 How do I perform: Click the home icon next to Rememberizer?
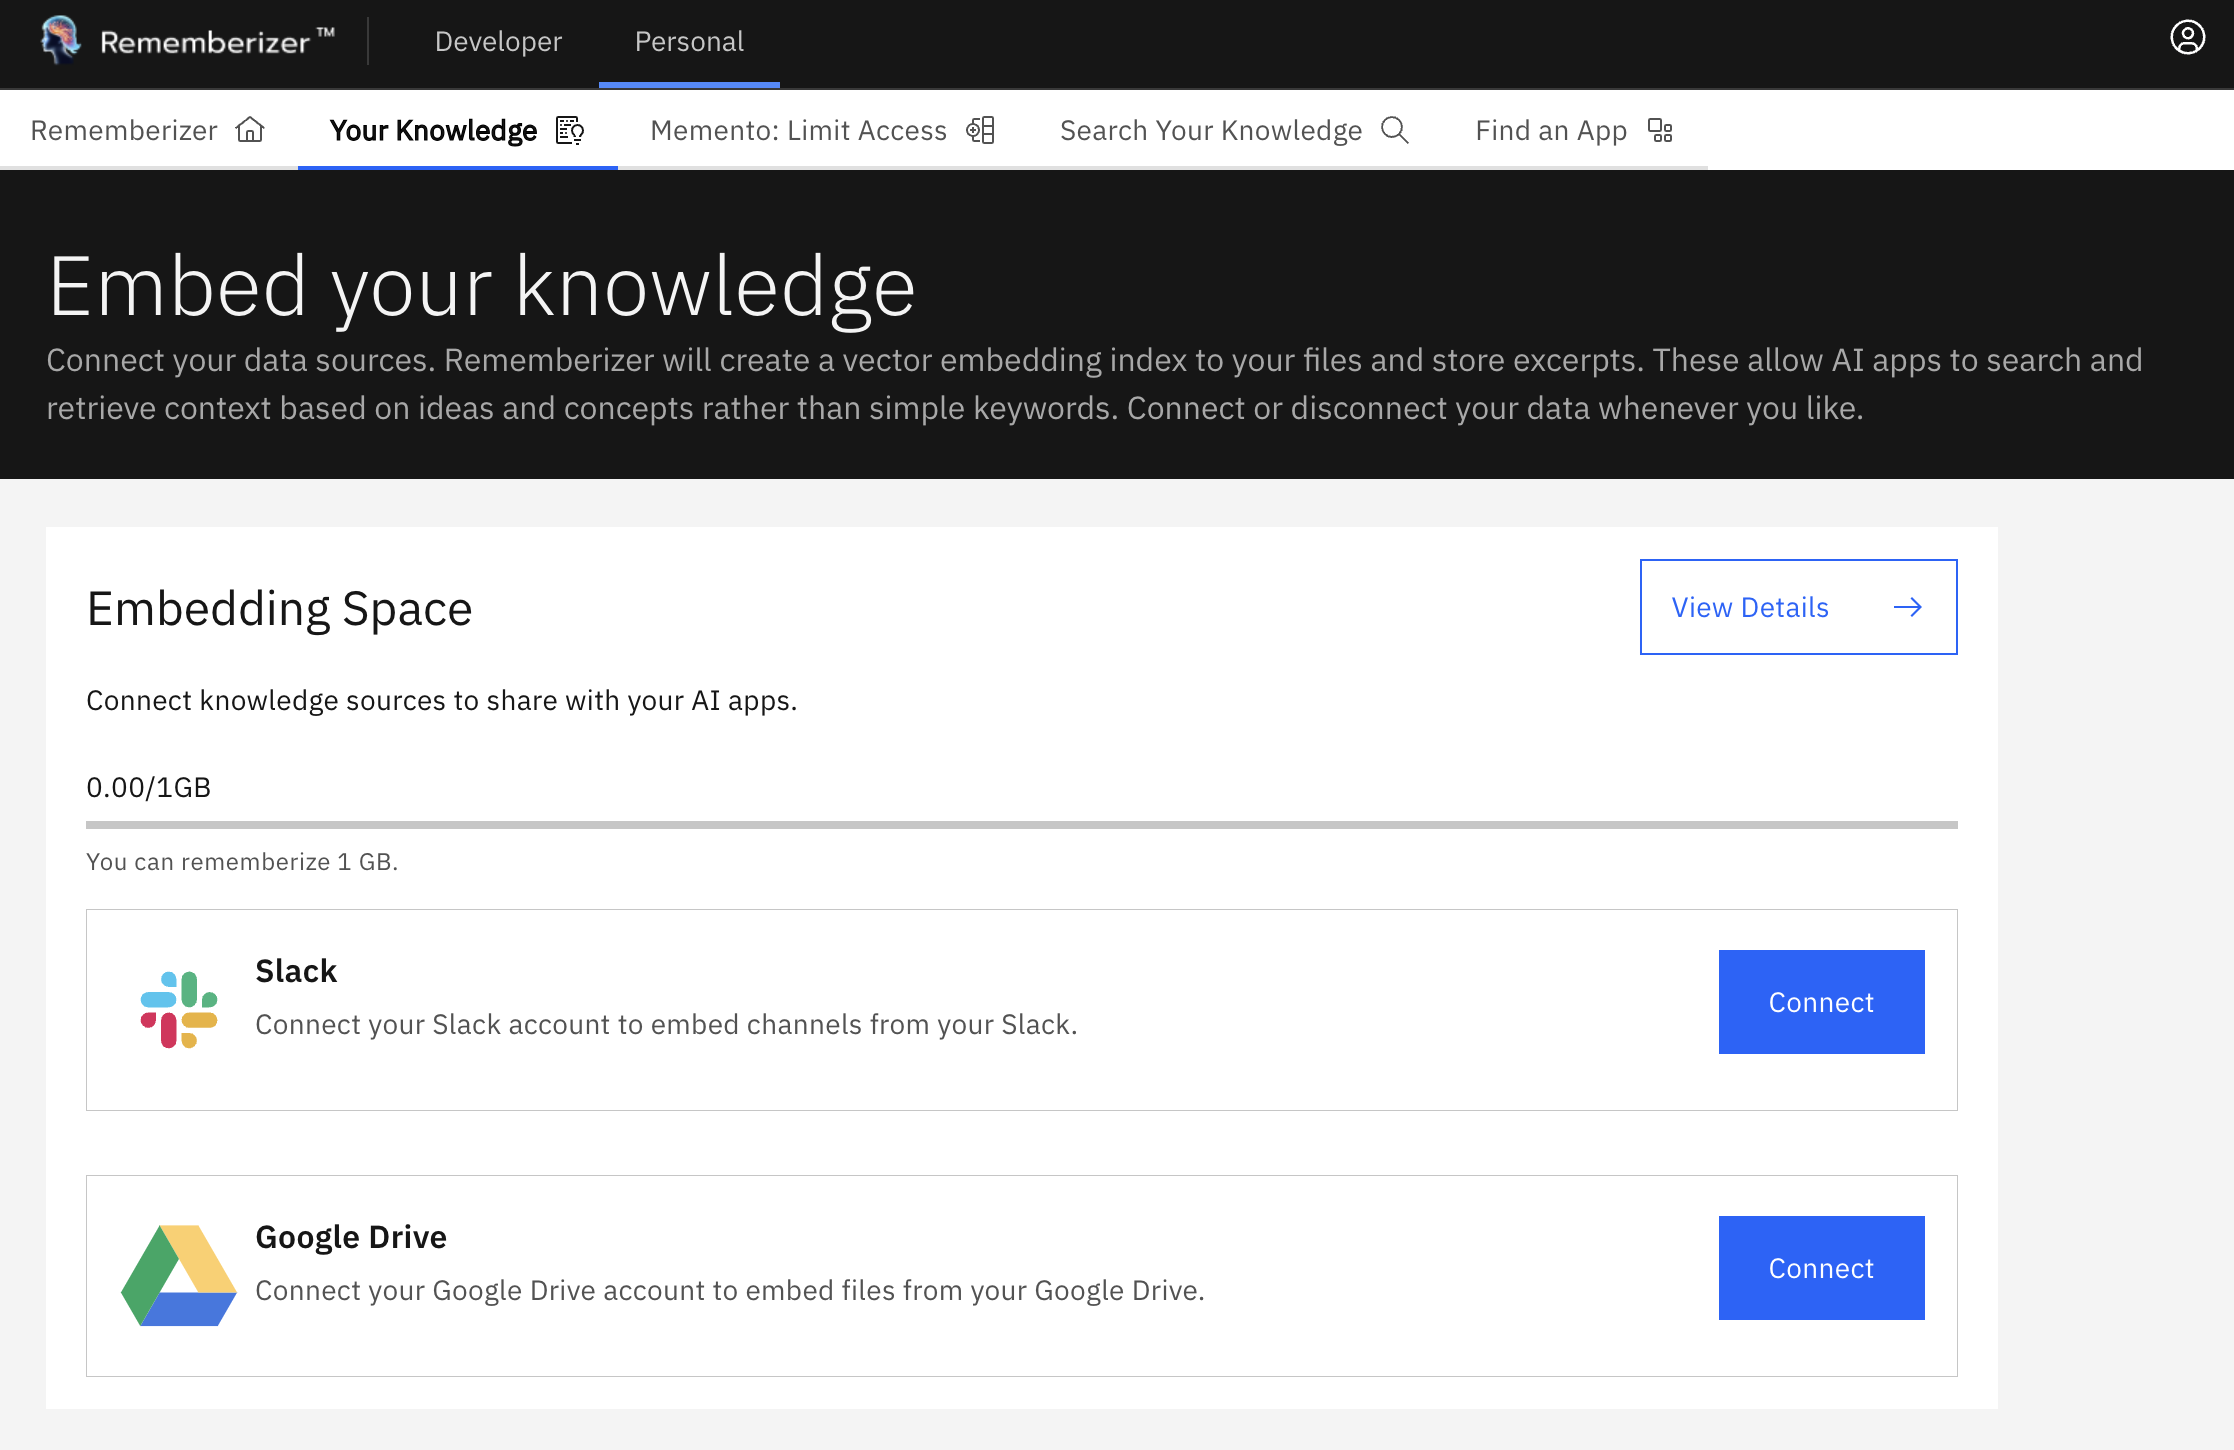251,129
